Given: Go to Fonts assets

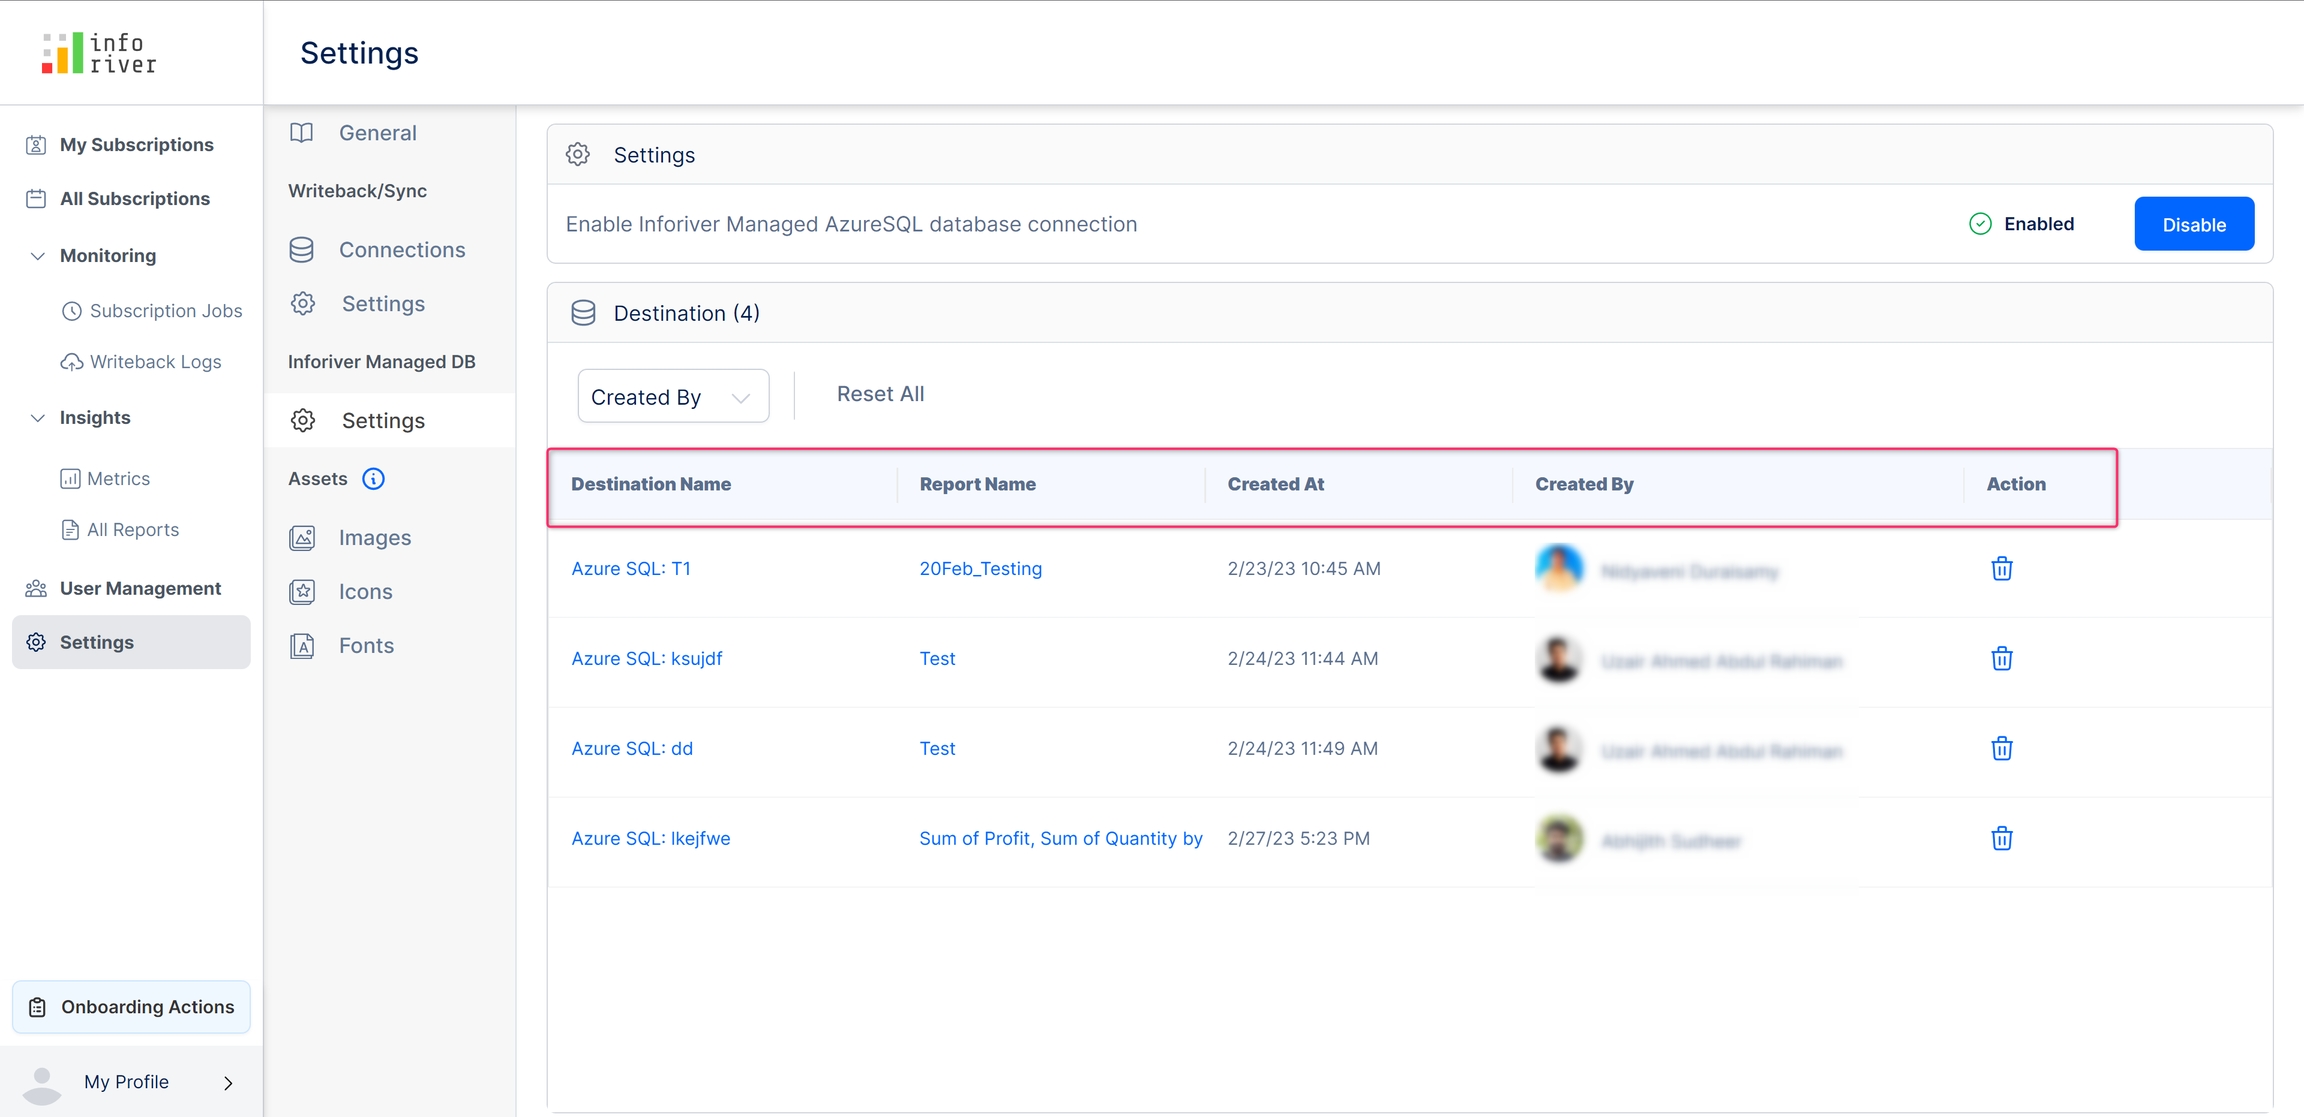Looking at the screenshot, I should [366, 646].
